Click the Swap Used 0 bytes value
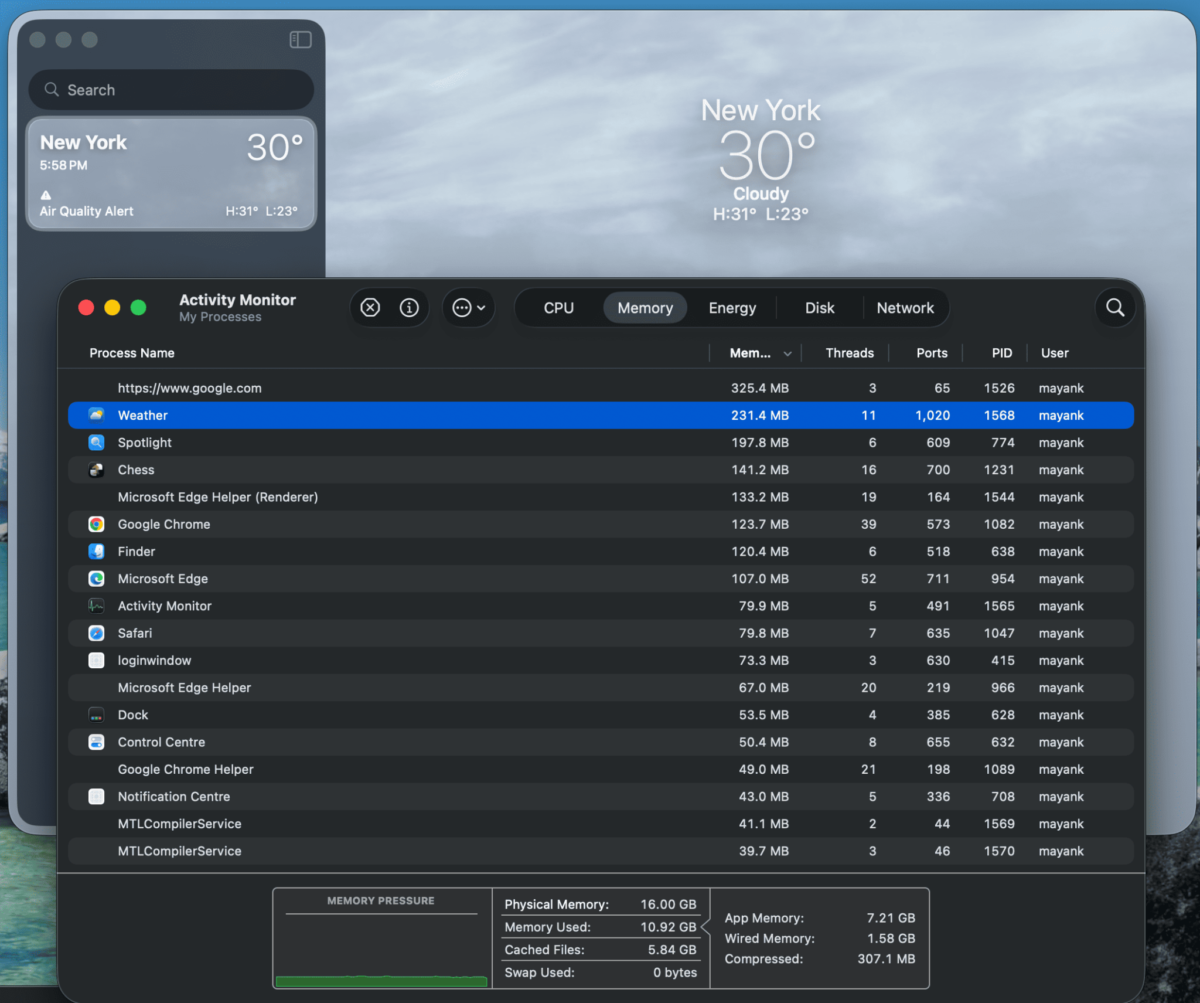1200x1003 pixels. pyautogui.click(x=675, y=973)
